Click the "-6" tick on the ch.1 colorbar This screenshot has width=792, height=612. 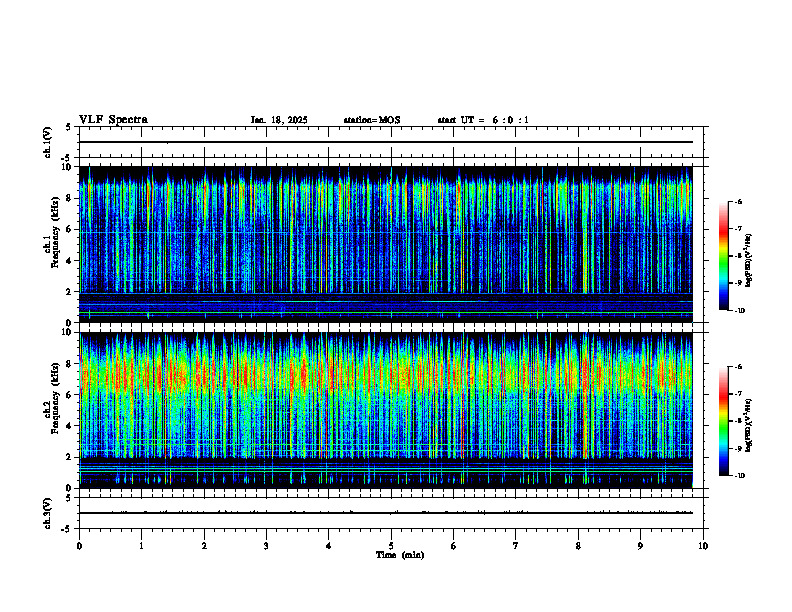coord(738,201)
